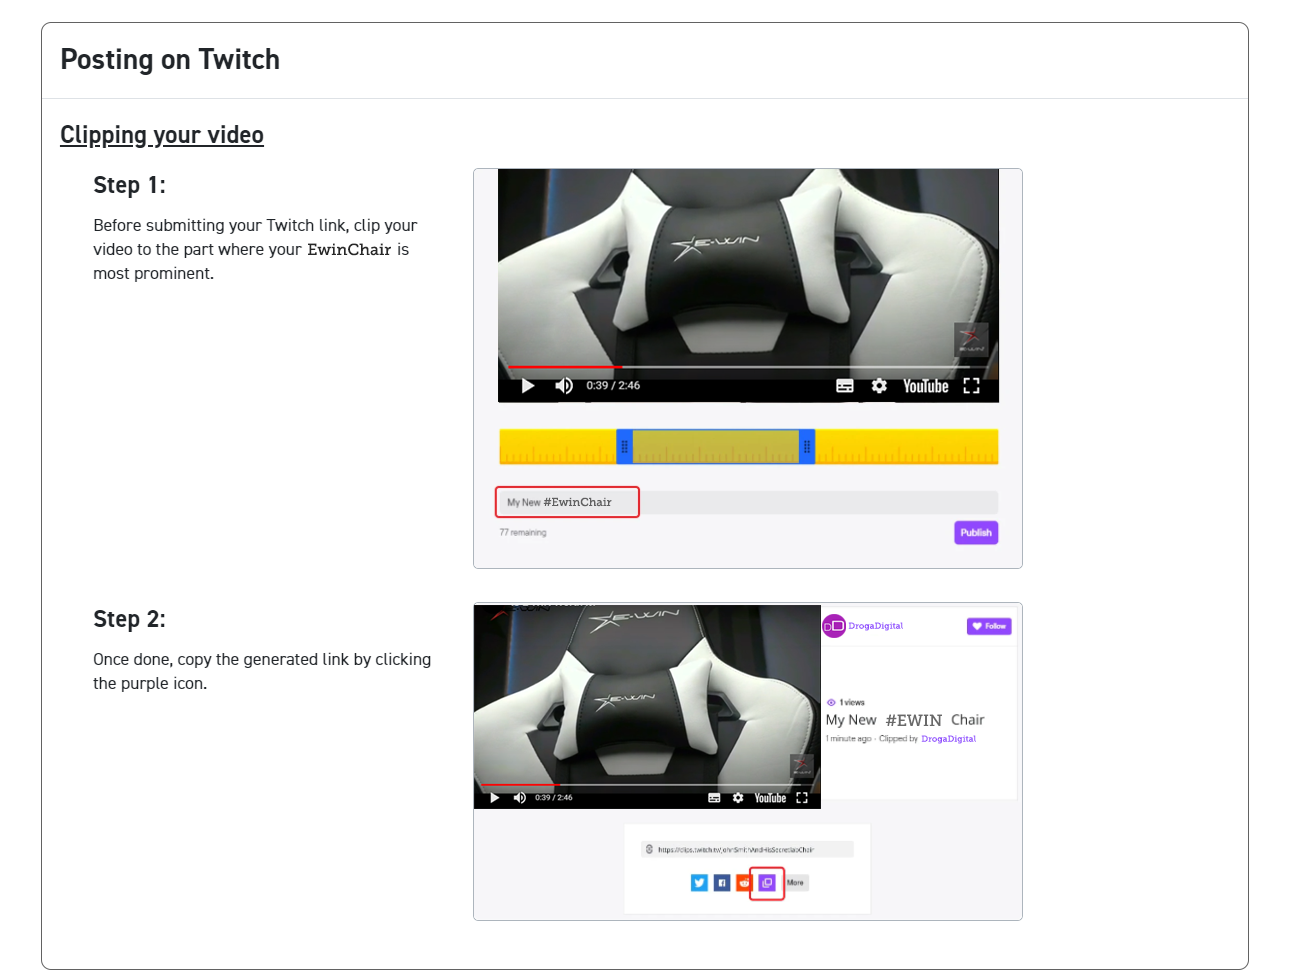Share the clip on Twitter
Image resolution: width=1292 pixels, height=970 pixels.
tap(699, 883)
